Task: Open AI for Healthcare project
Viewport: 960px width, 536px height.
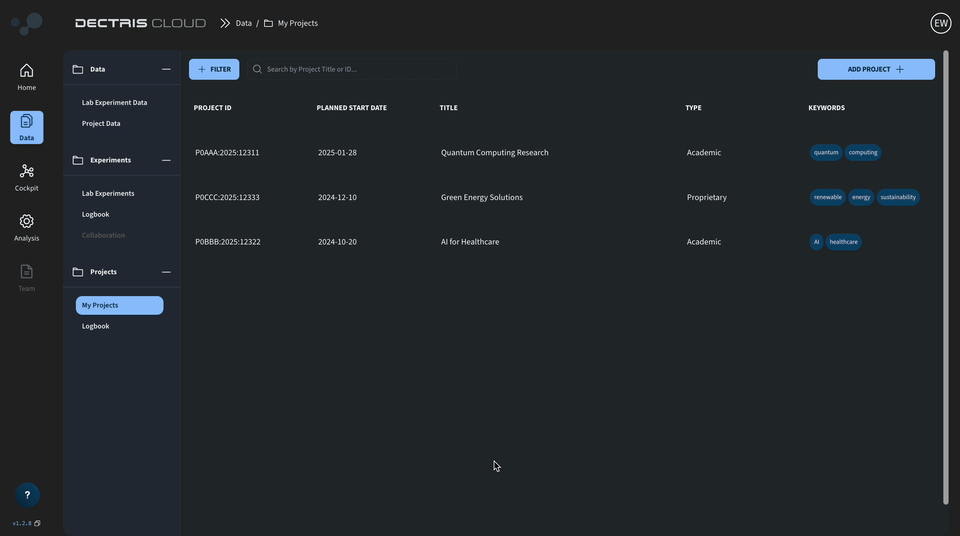Action: pyautogui.click(x=470, y=242)
